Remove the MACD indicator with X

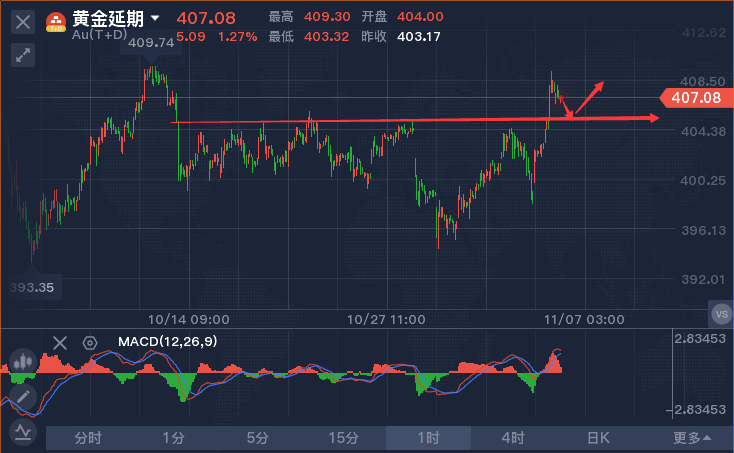click(x=60, y=343)
